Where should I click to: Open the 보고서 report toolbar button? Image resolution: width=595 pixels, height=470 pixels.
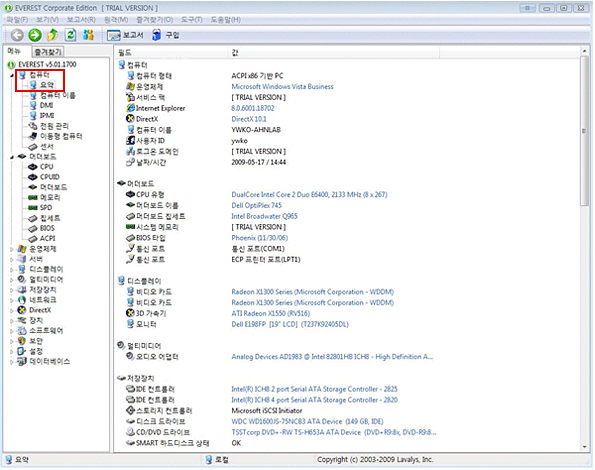[x=125, y=35]
